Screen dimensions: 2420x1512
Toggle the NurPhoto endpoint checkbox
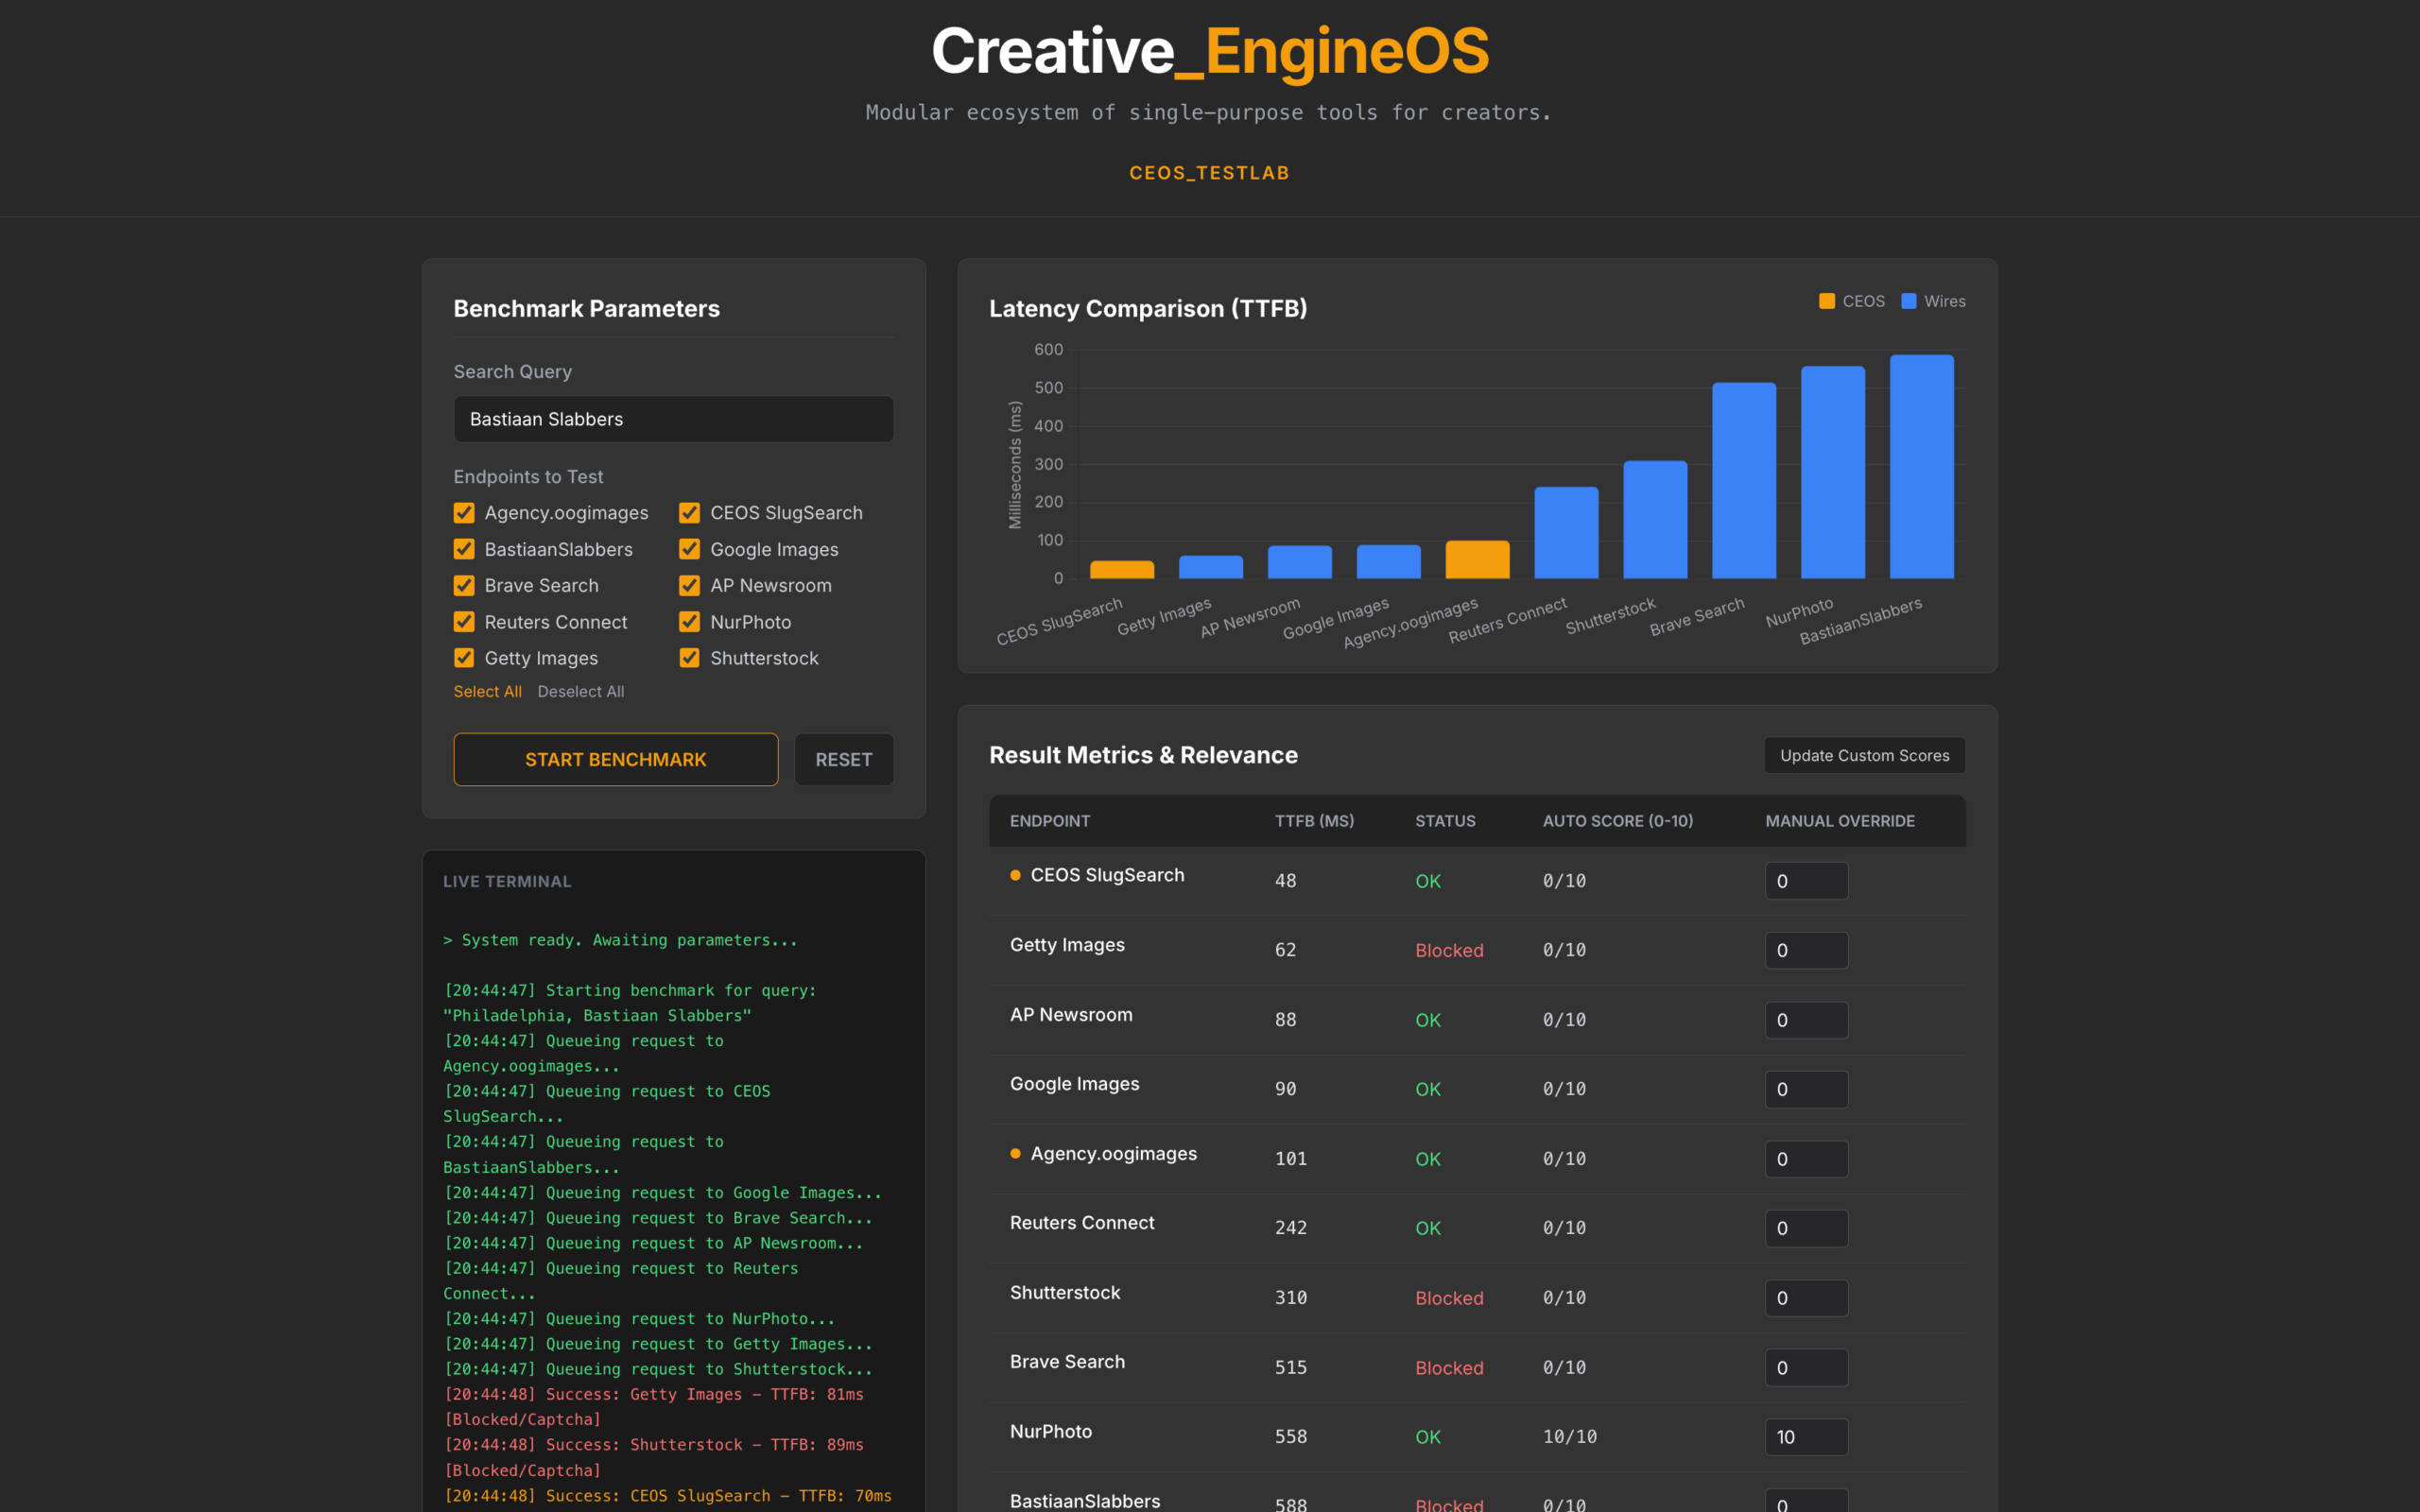[689, 622]
